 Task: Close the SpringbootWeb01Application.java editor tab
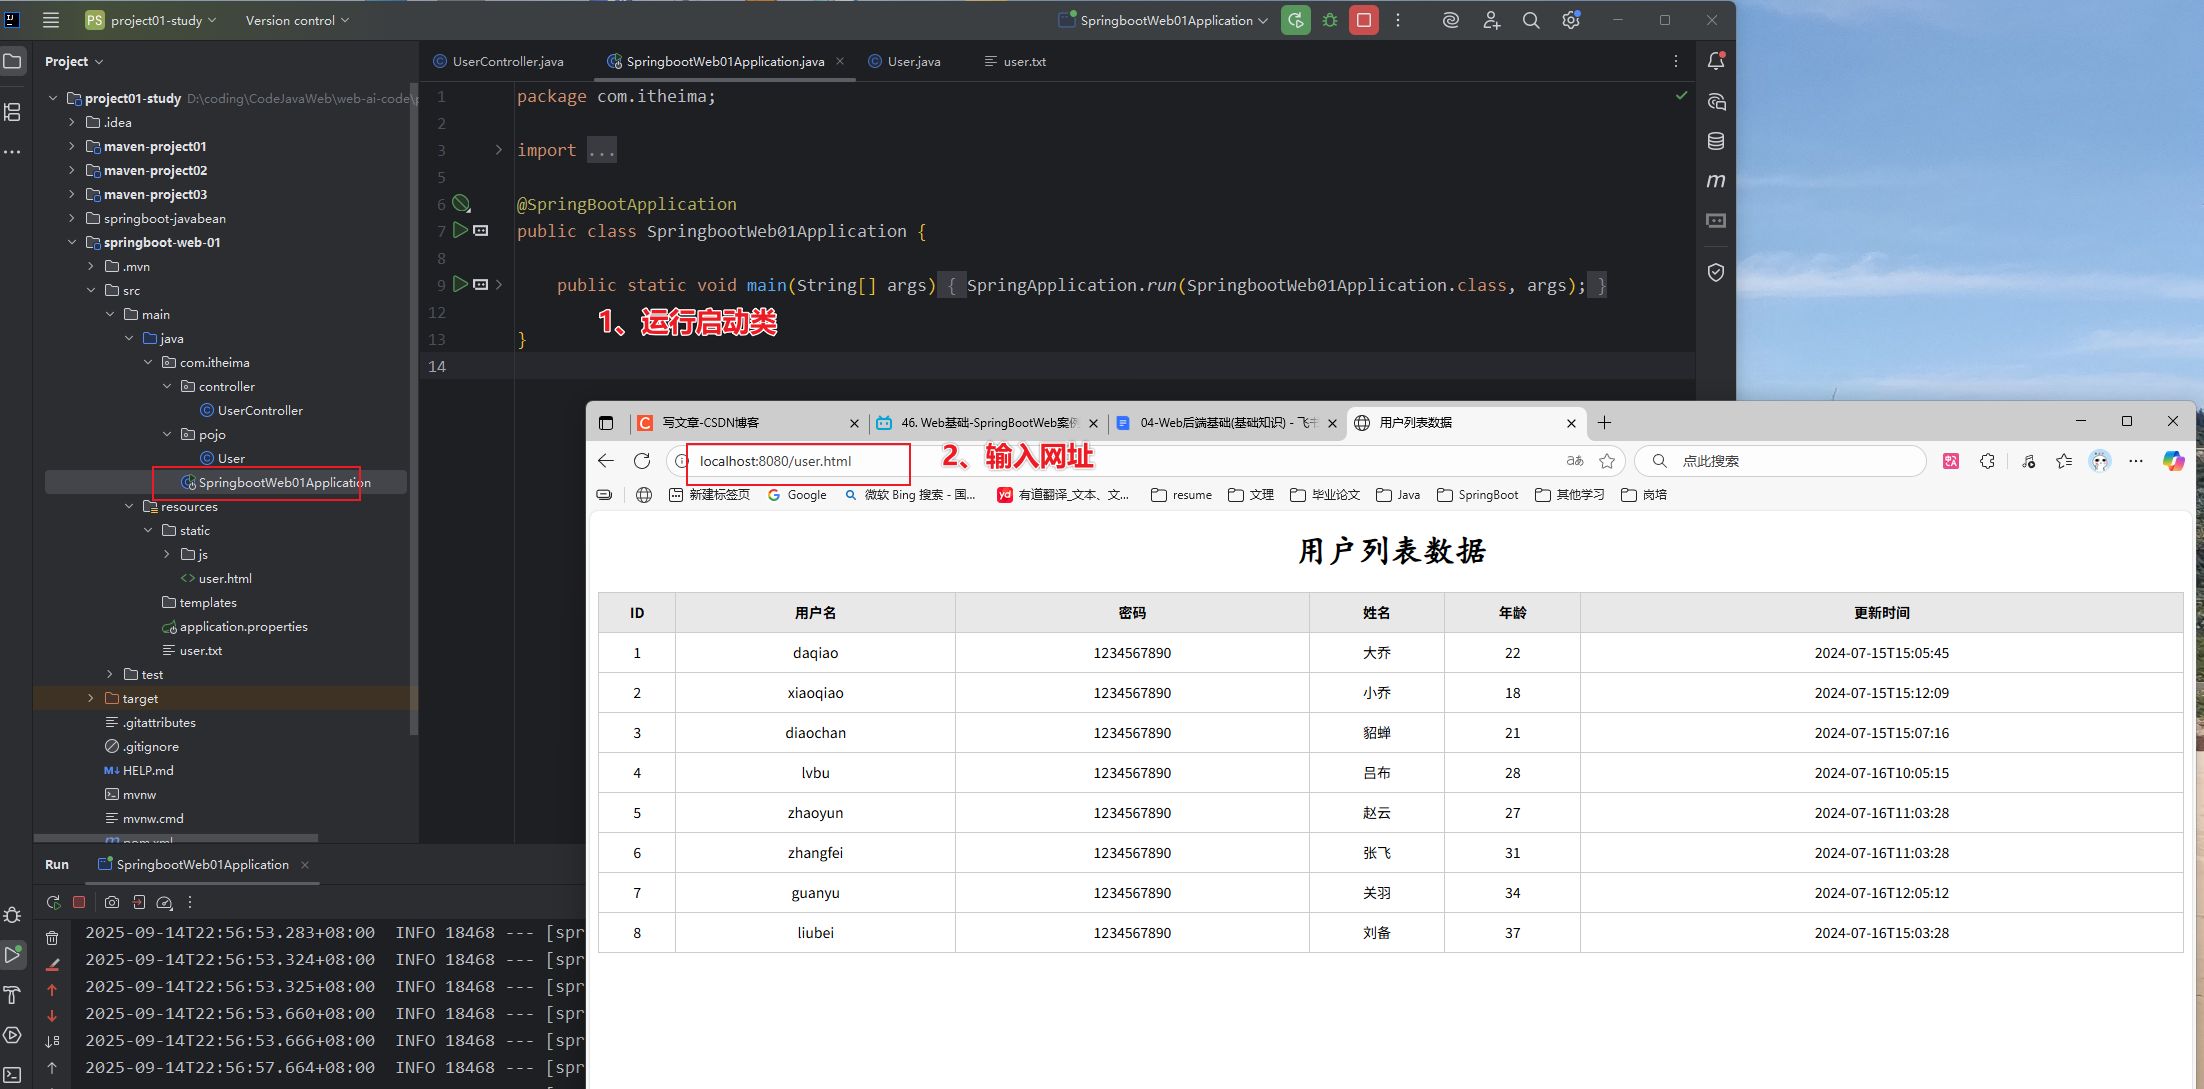click(840, 61)
